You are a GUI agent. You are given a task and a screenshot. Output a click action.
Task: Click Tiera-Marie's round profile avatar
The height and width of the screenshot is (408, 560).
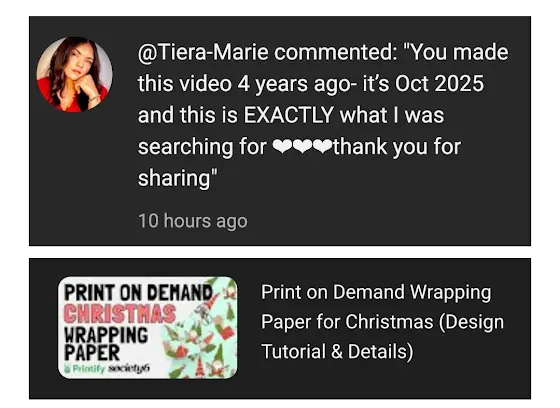[x=74, y=74]
